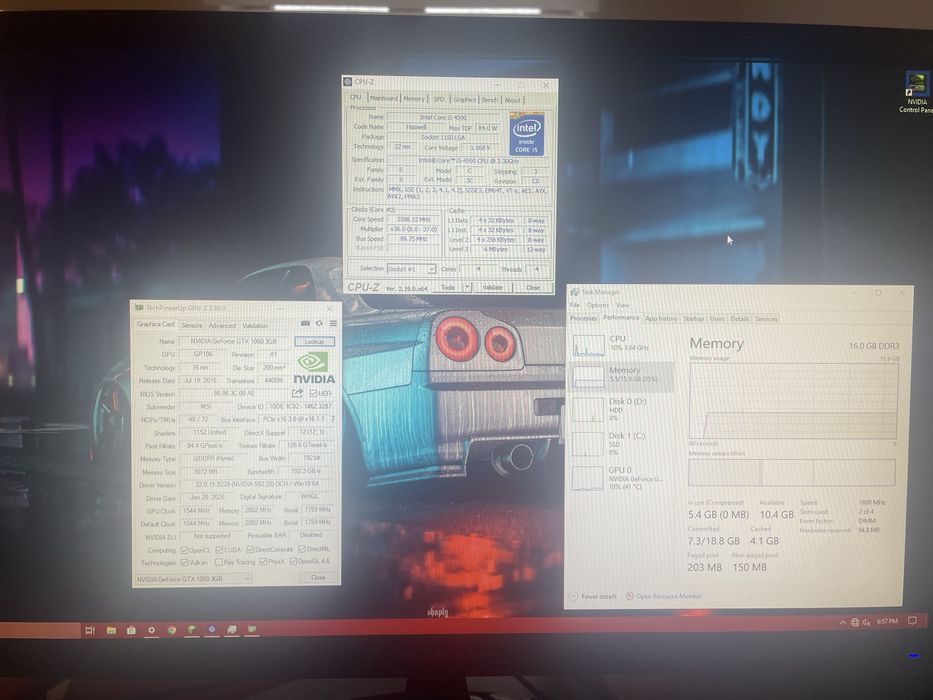Viewport: 933px width, 700px height.
Task: Open Microsoft Store taskbar icon
Action: [x=132, y=630]
